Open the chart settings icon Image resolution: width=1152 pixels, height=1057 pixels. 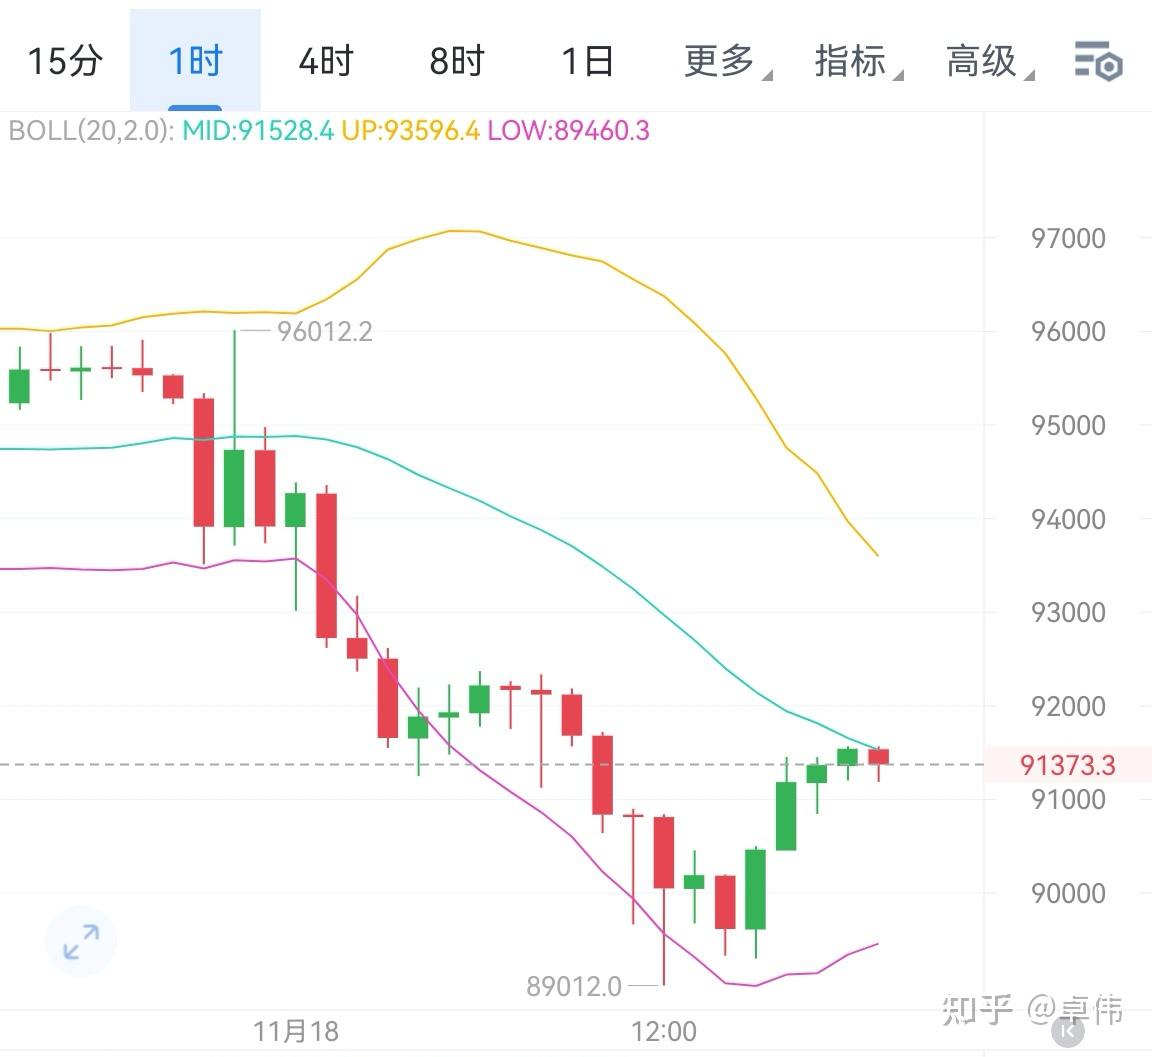point(1097,62)
